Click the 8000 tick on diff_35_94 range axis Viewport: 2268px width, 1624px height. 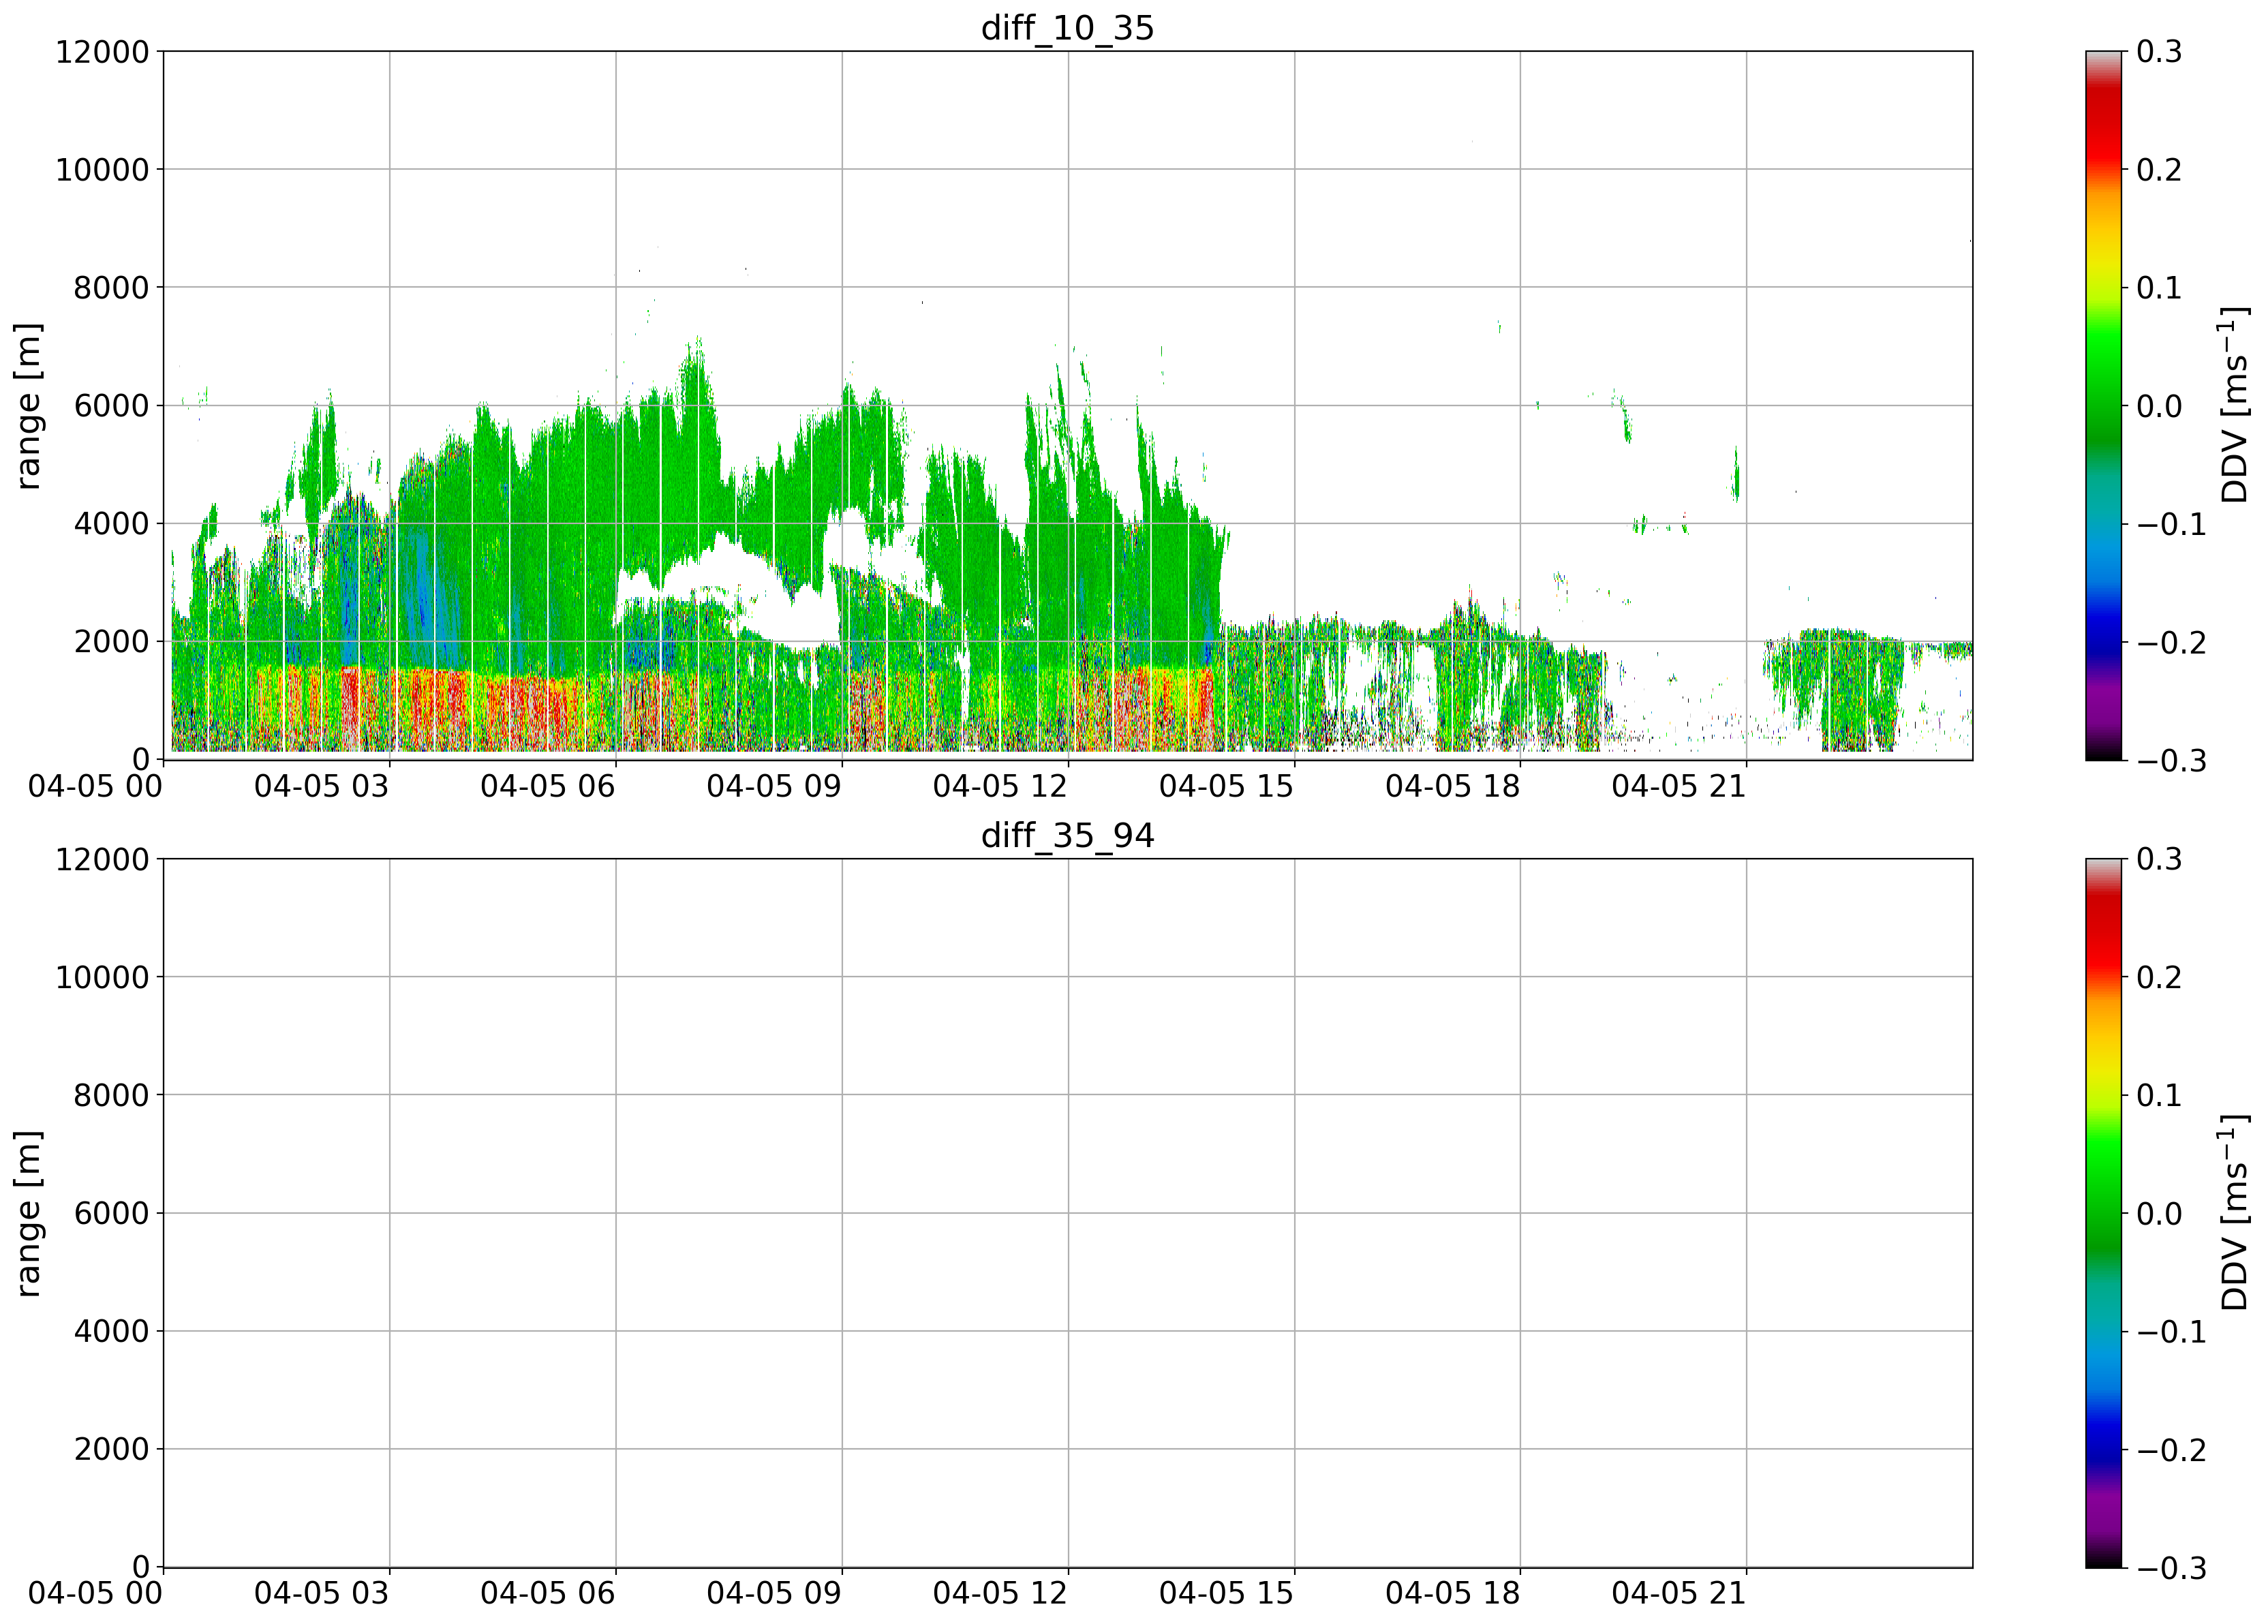111,1095
